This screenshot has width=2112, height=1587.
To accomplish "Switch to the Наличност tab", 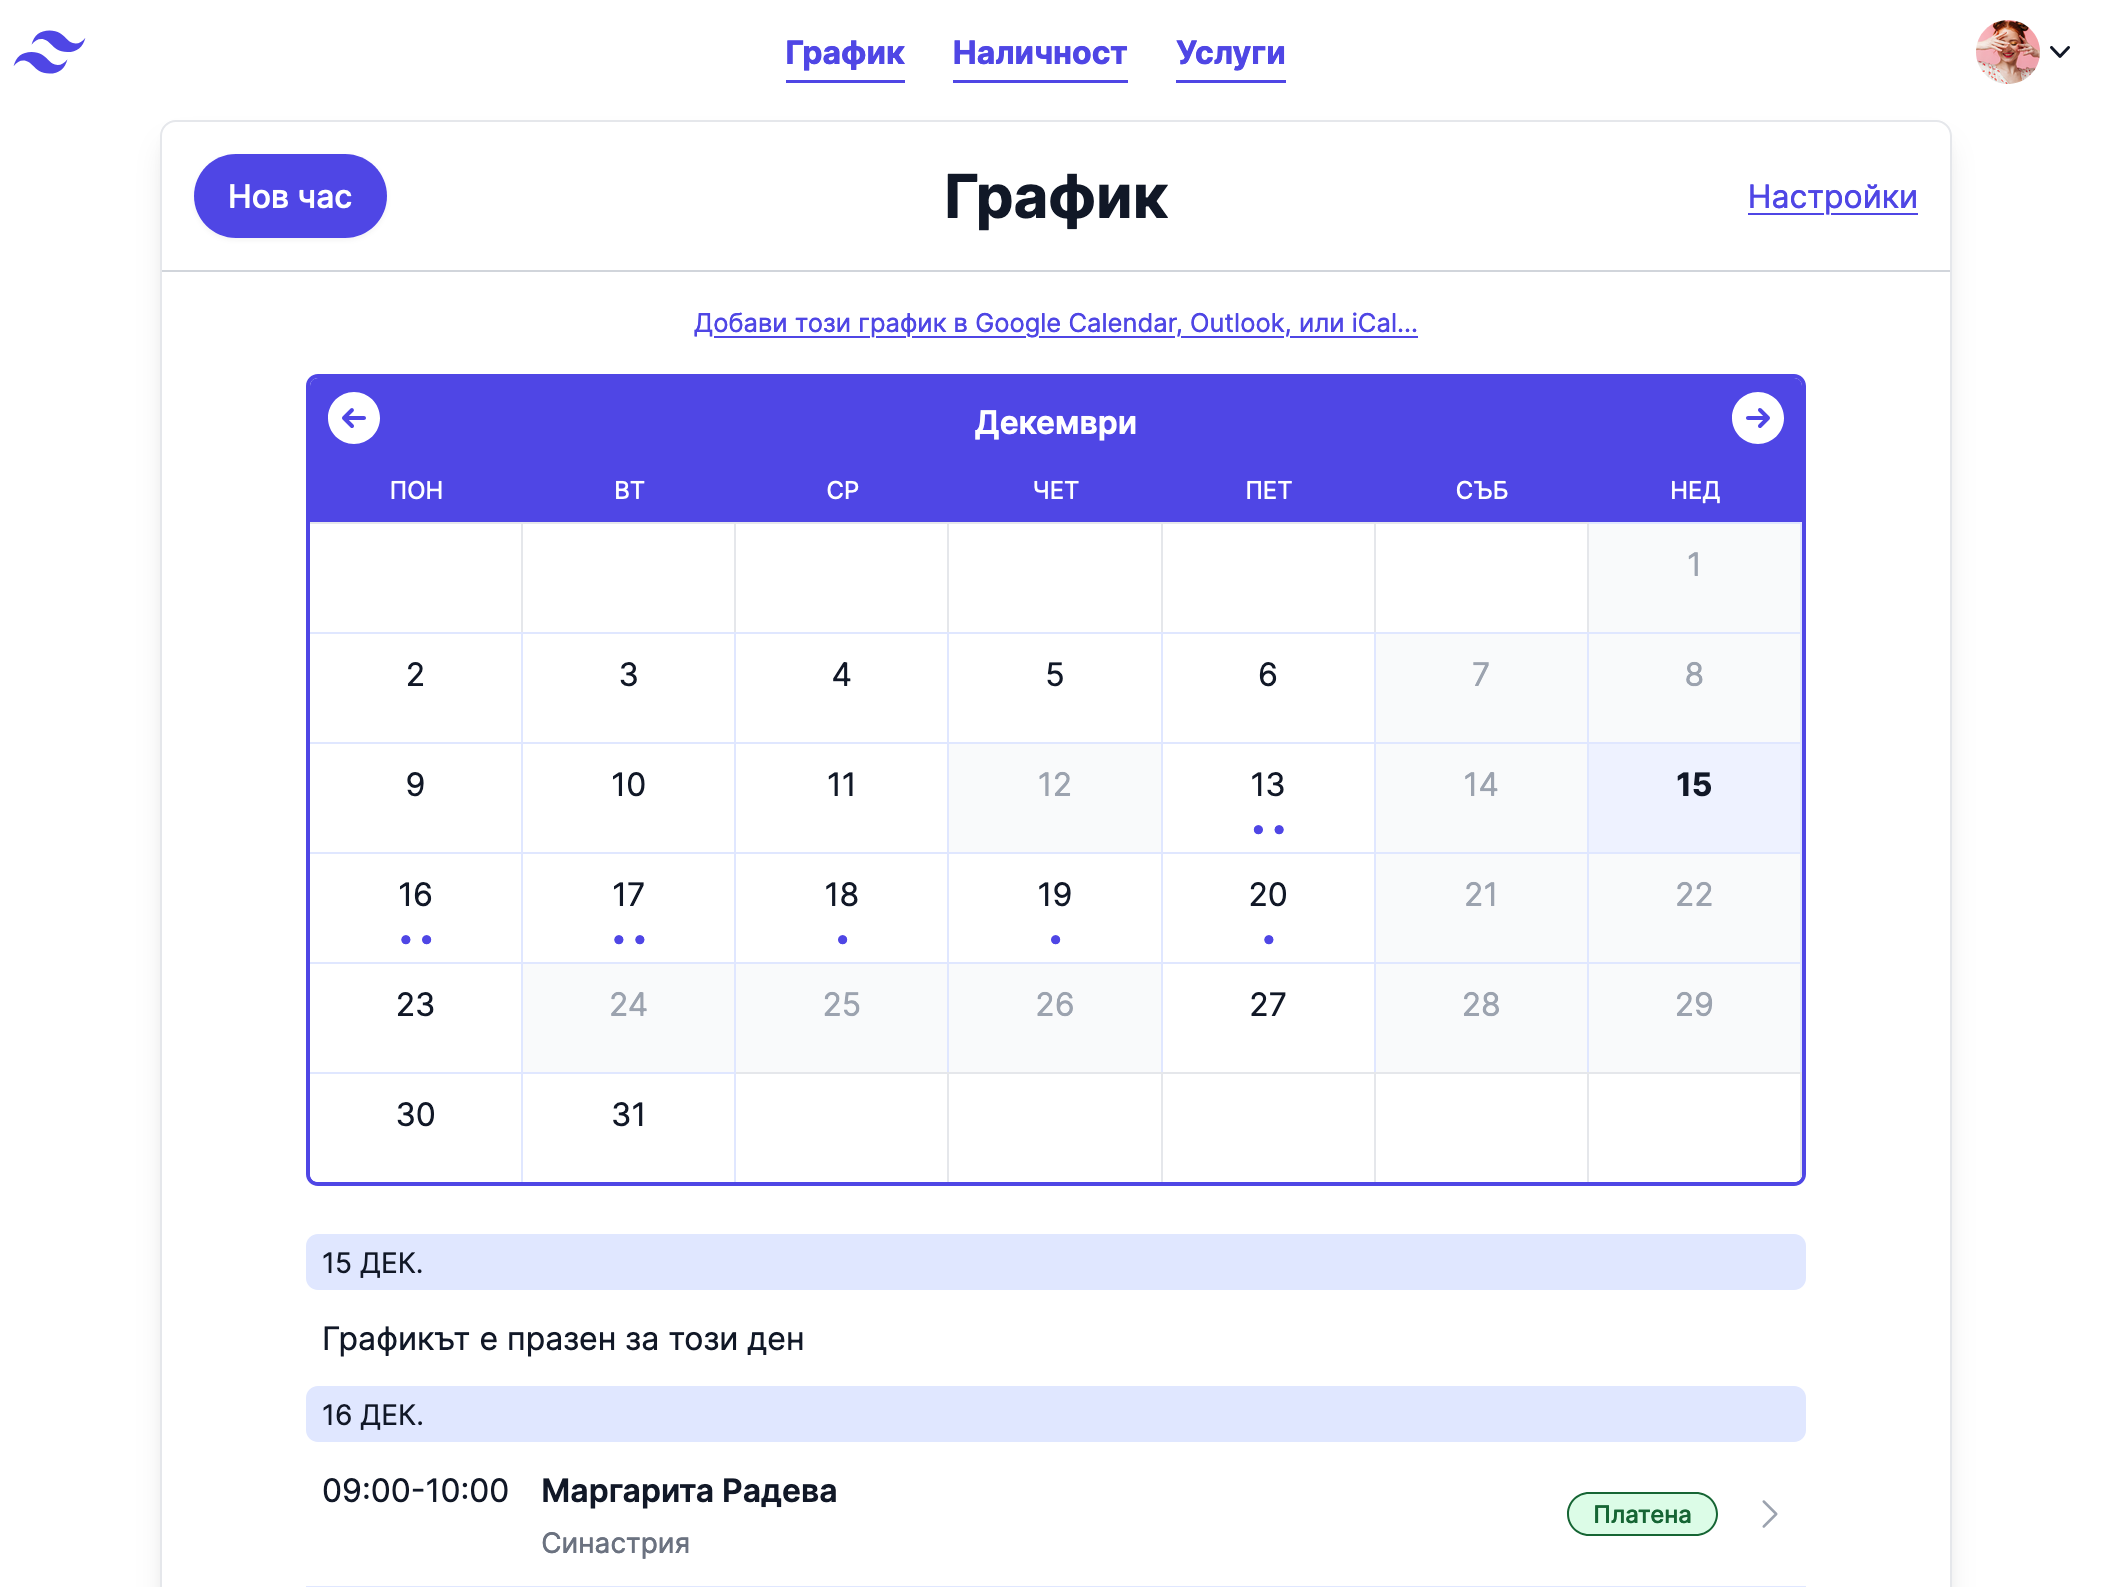I will pos(1040,52).
